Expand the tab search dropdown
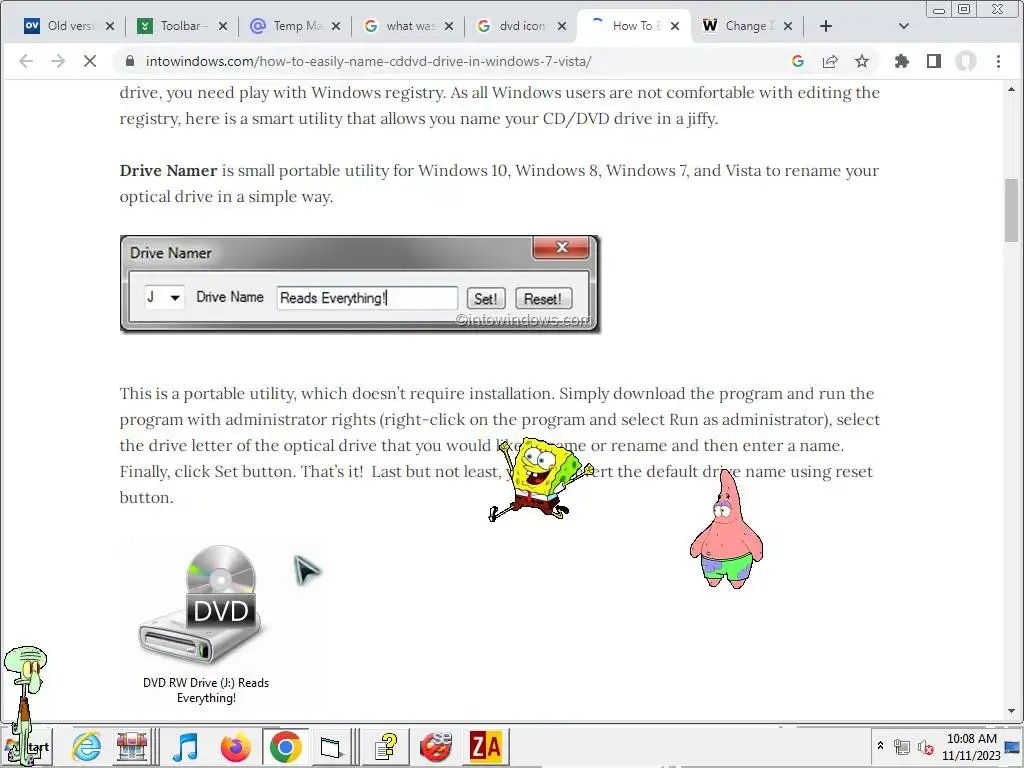The height and width of the screenshot is (768, 1024). 904,26
